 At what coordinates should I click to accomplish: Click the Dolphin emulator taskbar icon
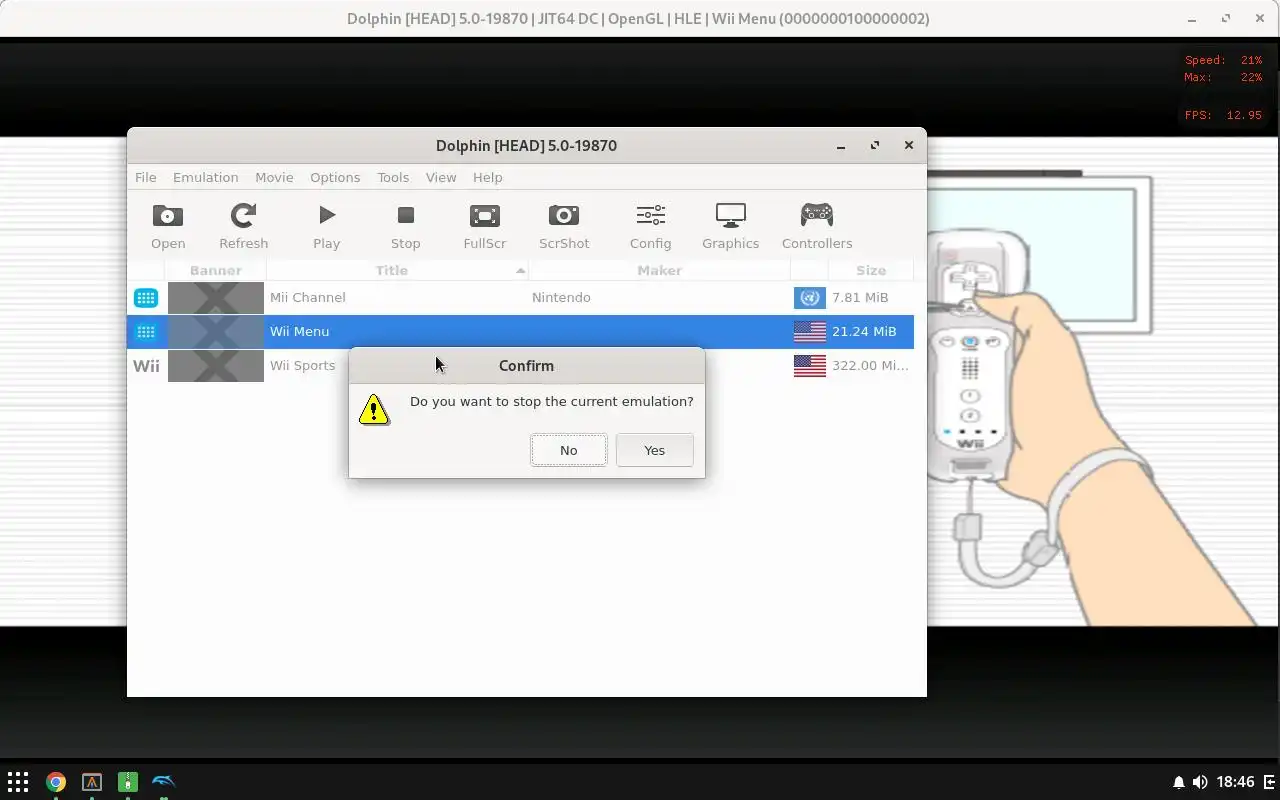pos(163,781)
